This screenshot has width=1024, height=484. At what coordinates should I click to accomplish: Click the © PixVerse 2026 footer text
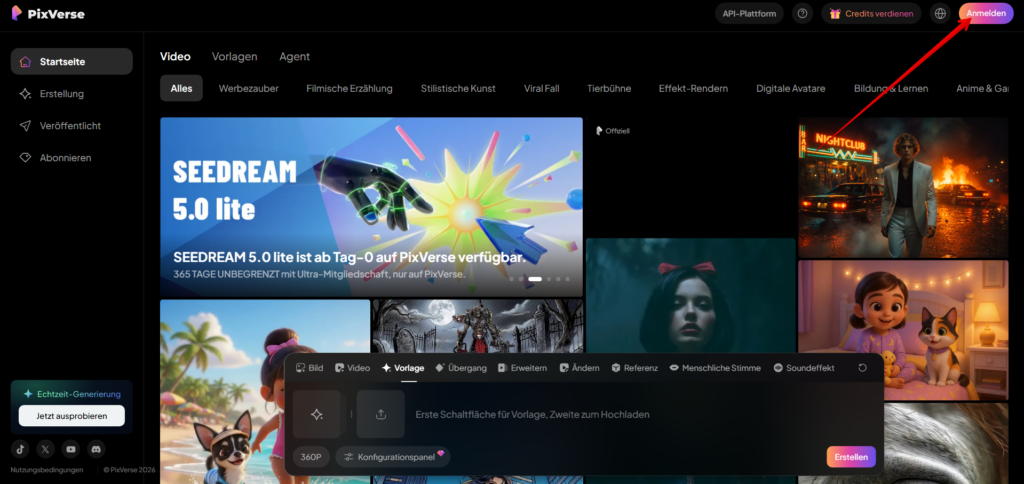[x=129, y=470]
